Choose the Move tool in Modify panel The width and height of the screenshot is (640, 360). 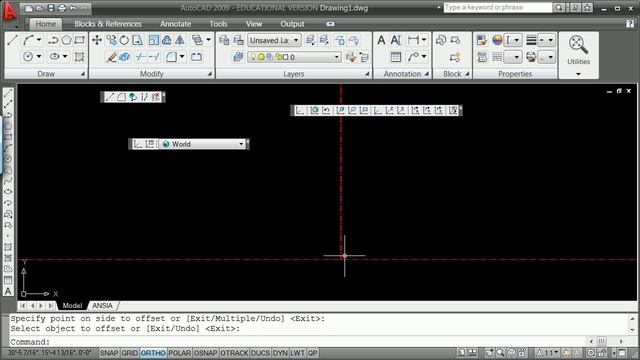[x=97, y=40]
